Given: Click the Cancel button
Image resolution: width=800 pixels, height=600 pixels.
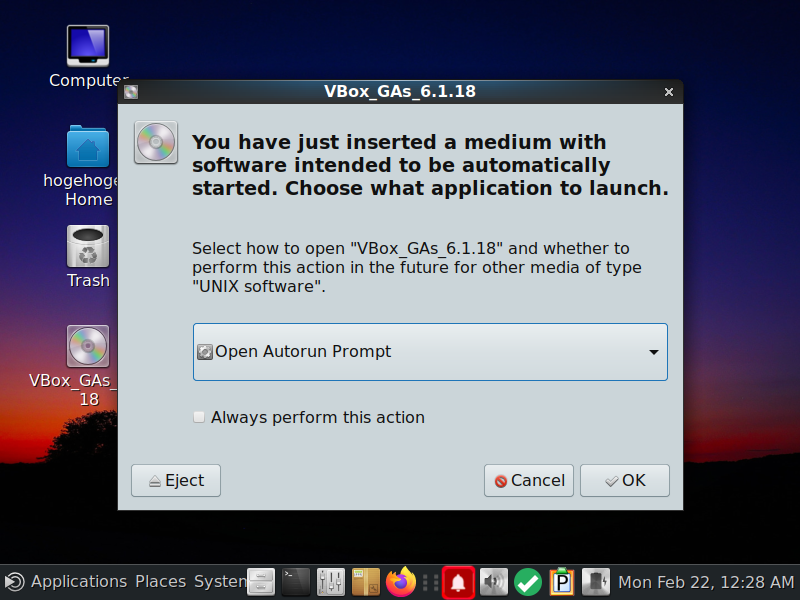Looking at the screenshot, I should (x=529, y=481).
